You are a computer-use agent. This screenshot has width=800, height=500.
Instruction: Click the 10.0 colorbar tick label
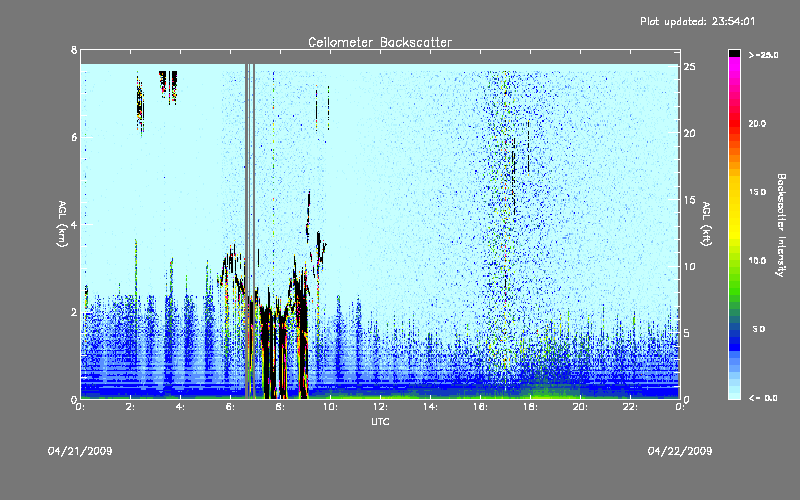(x=757, y=261)
